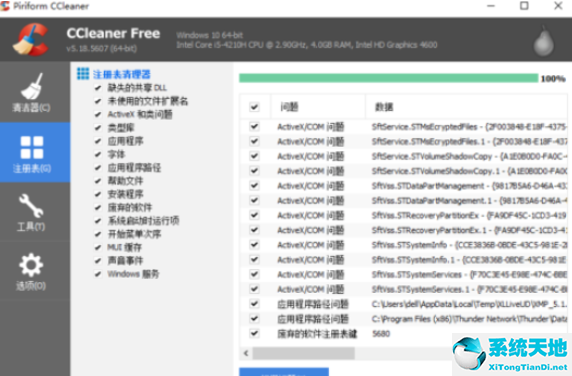Toggle the select-all checkbox in results header

(x=254, y=107)
